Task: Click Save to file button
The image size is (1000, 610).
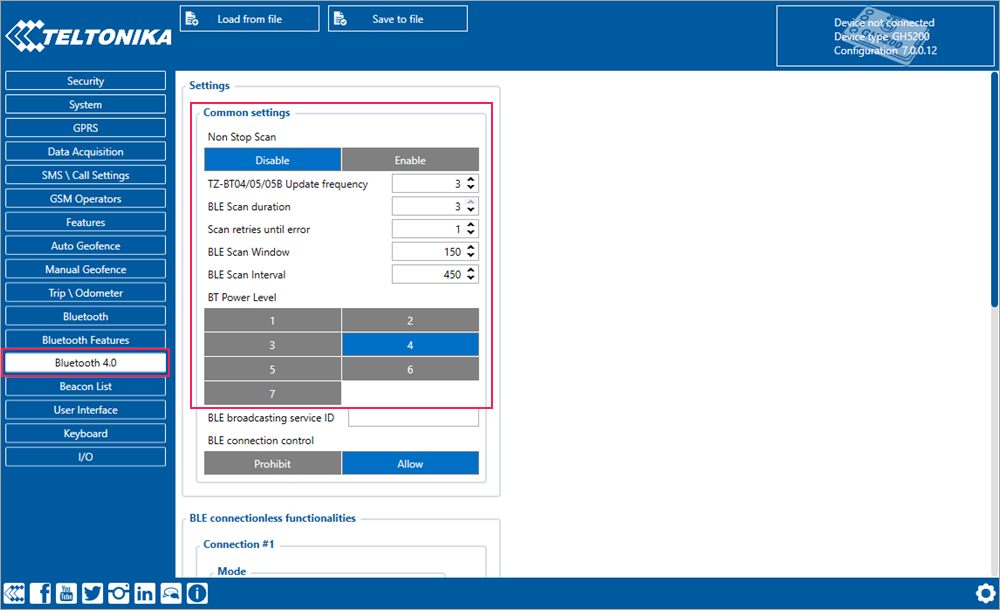Action: coord(397,19)
